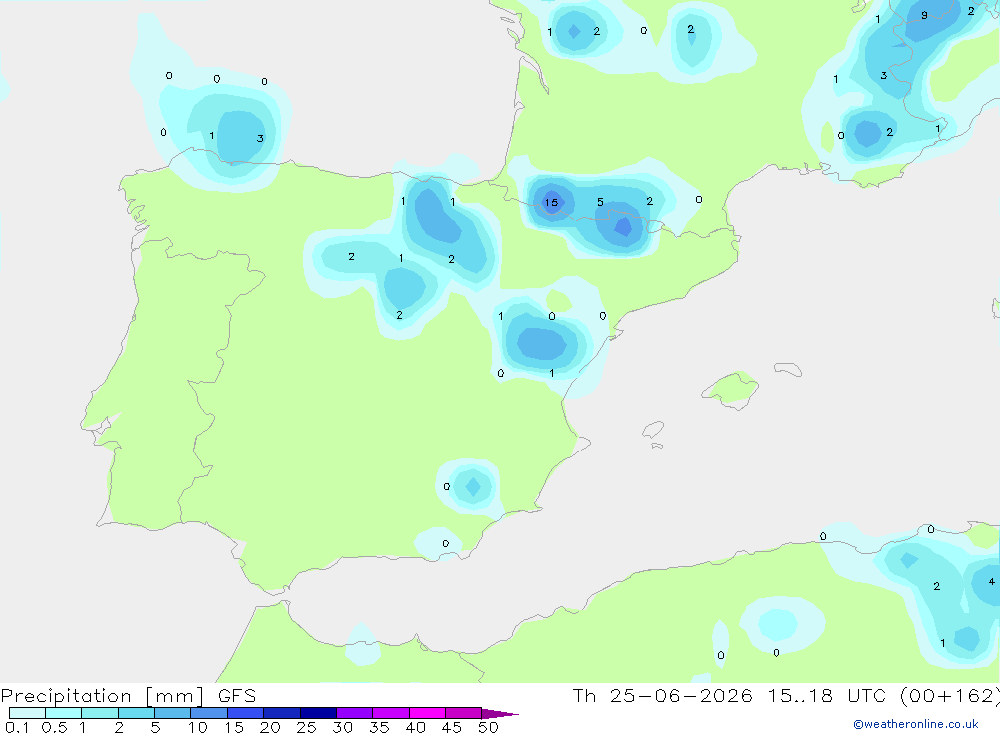Click the 'Th 25-06-2026 15..18 UTC' timestamp
The height and width of the screenshot is (733, 1000).
[732, 696]
